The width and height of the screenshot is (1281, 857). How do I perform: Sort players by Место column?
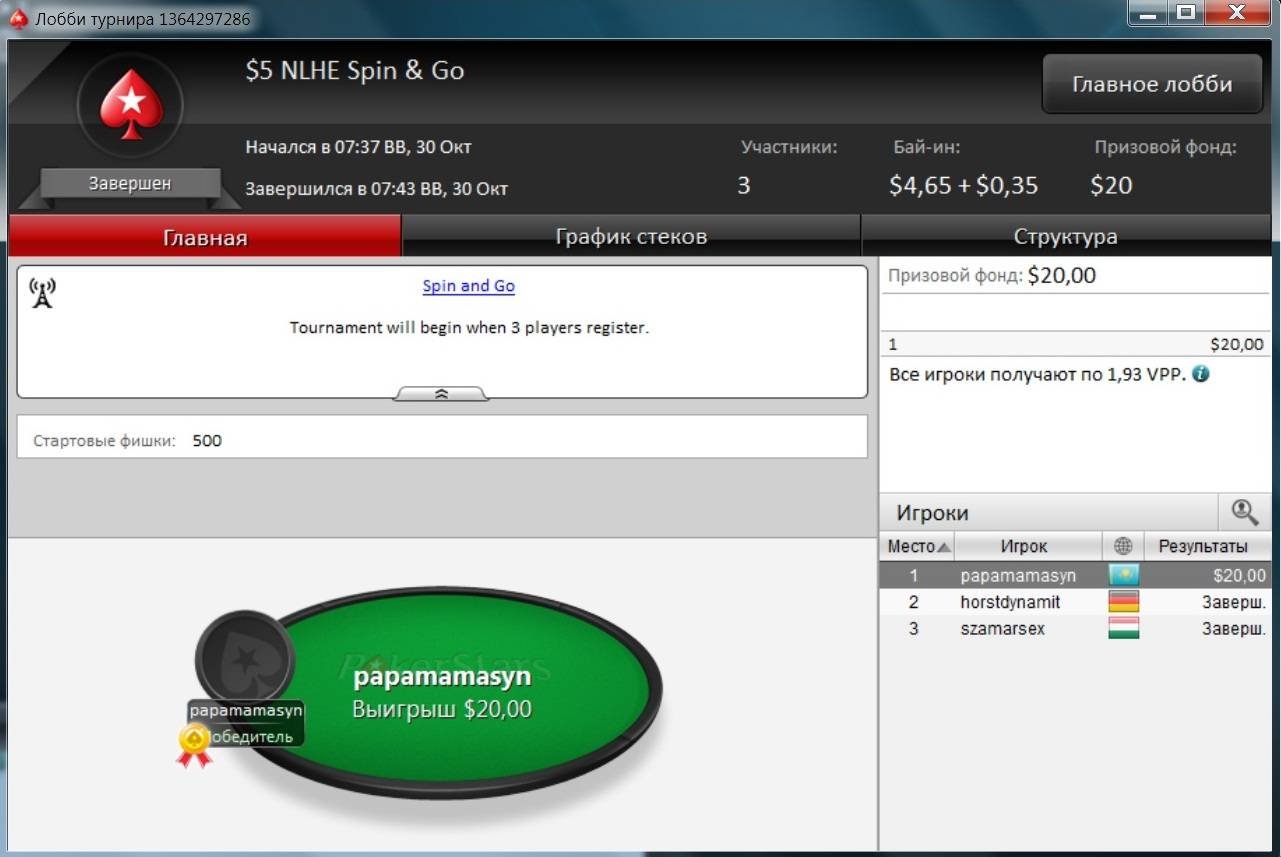[x=917, y=546]
